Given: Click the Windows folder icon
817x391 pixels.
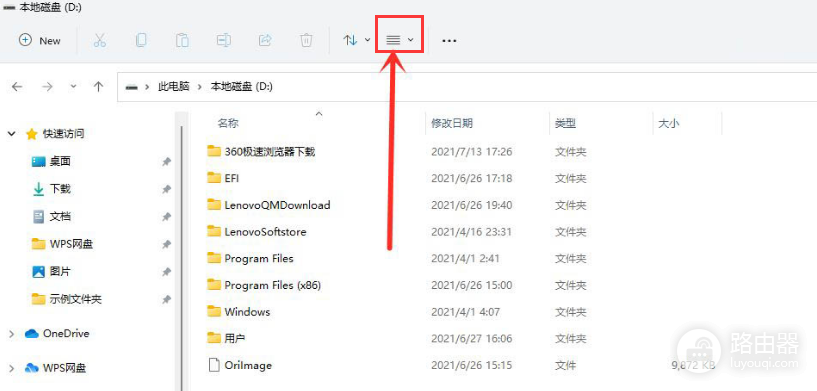Looking at the screenshot, I should coord(214,311).
